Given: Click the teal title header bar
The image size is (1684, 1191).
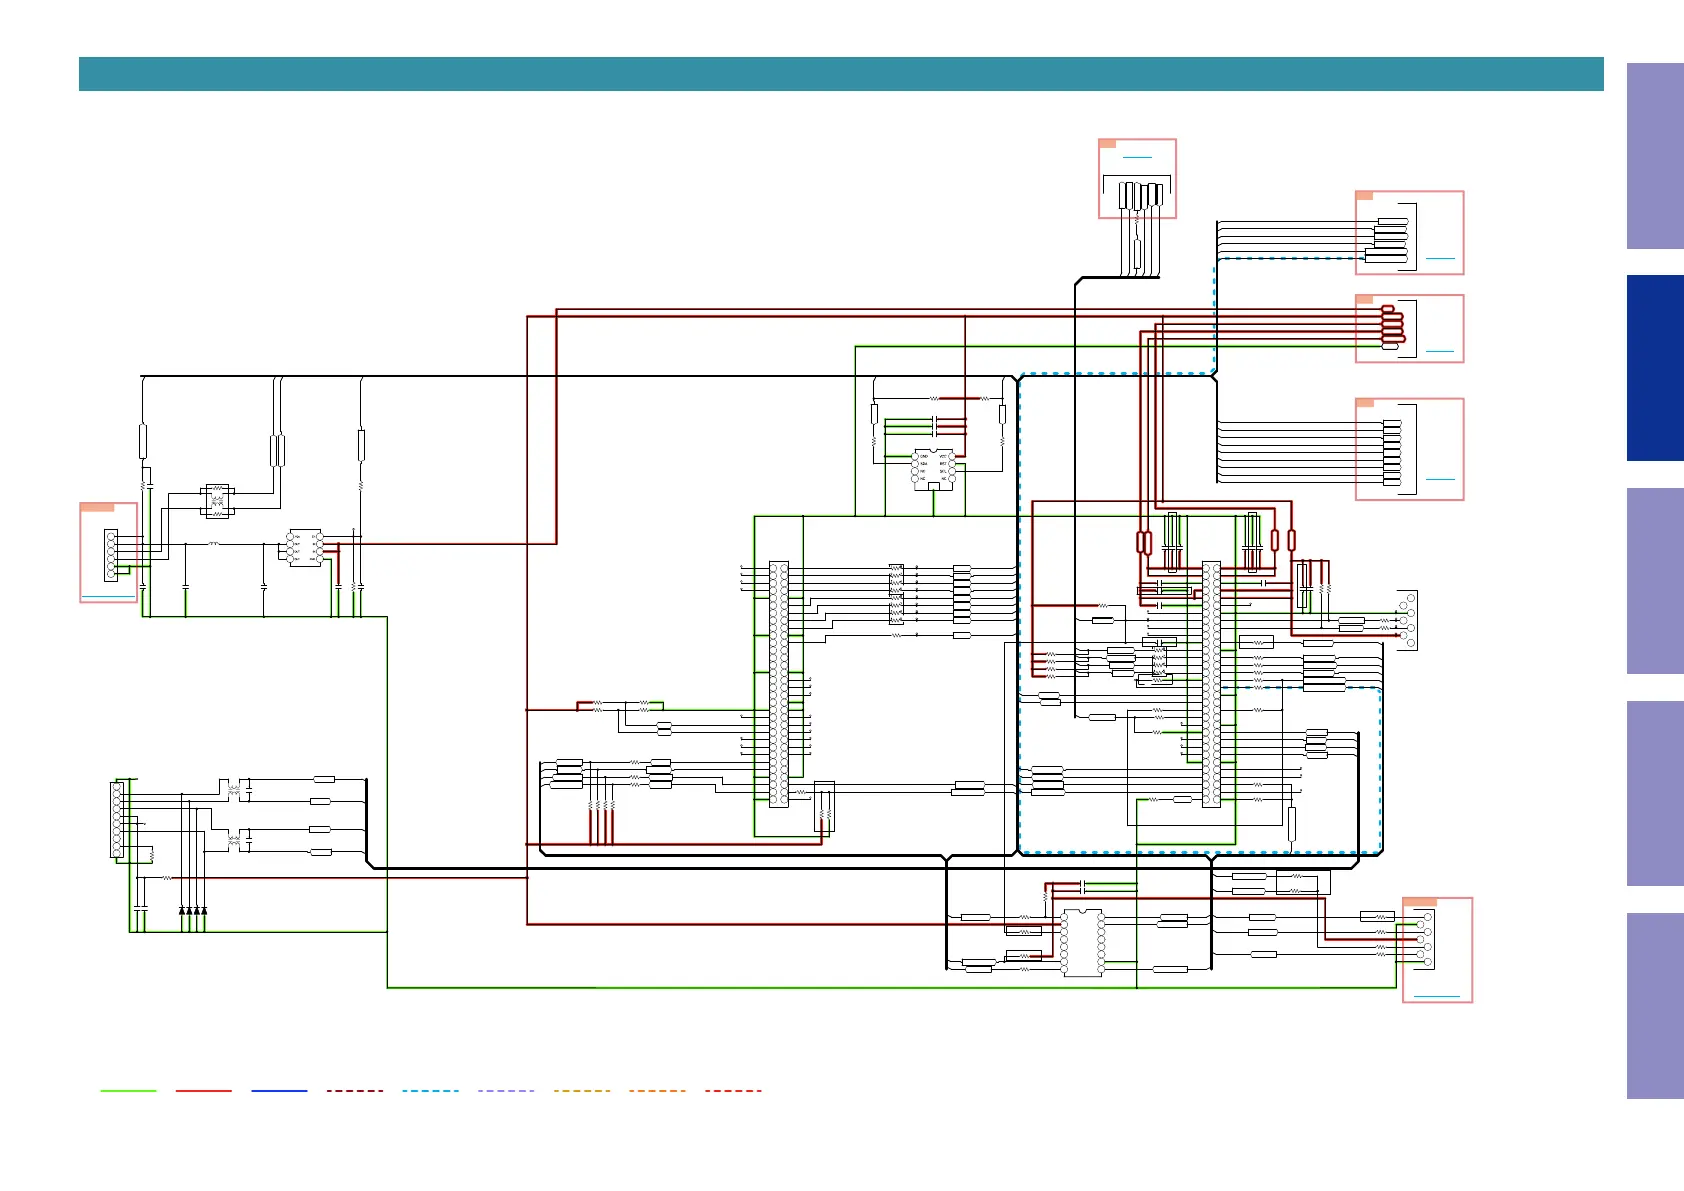Looking at the screenshot, I should [x=841, y=74].
